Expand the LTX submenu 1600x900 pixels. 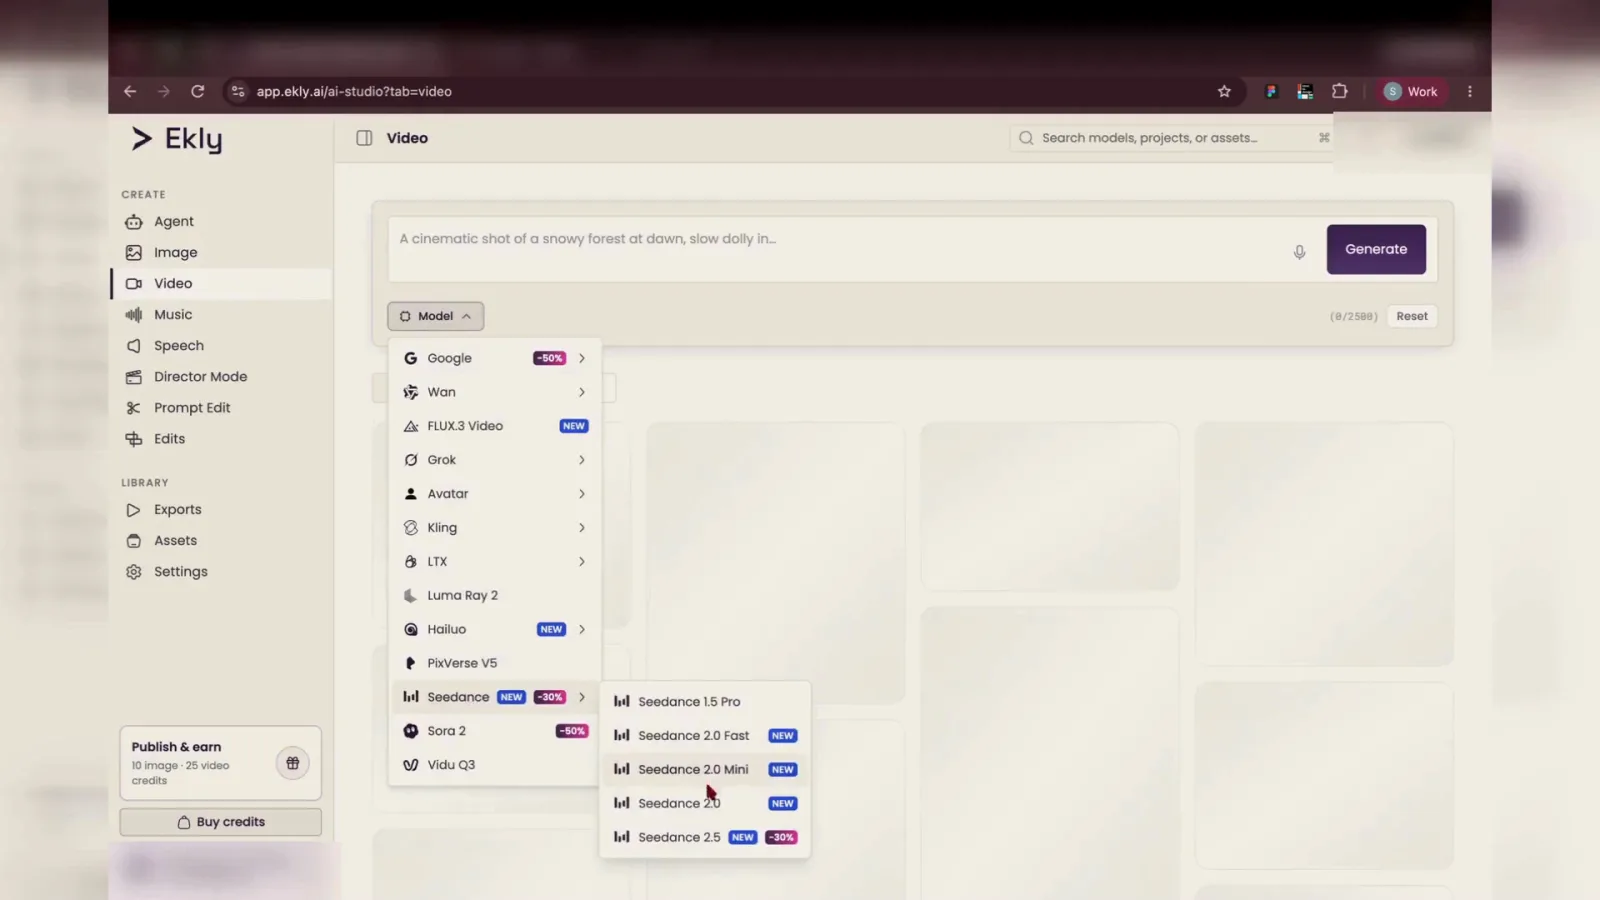point(495,562)
